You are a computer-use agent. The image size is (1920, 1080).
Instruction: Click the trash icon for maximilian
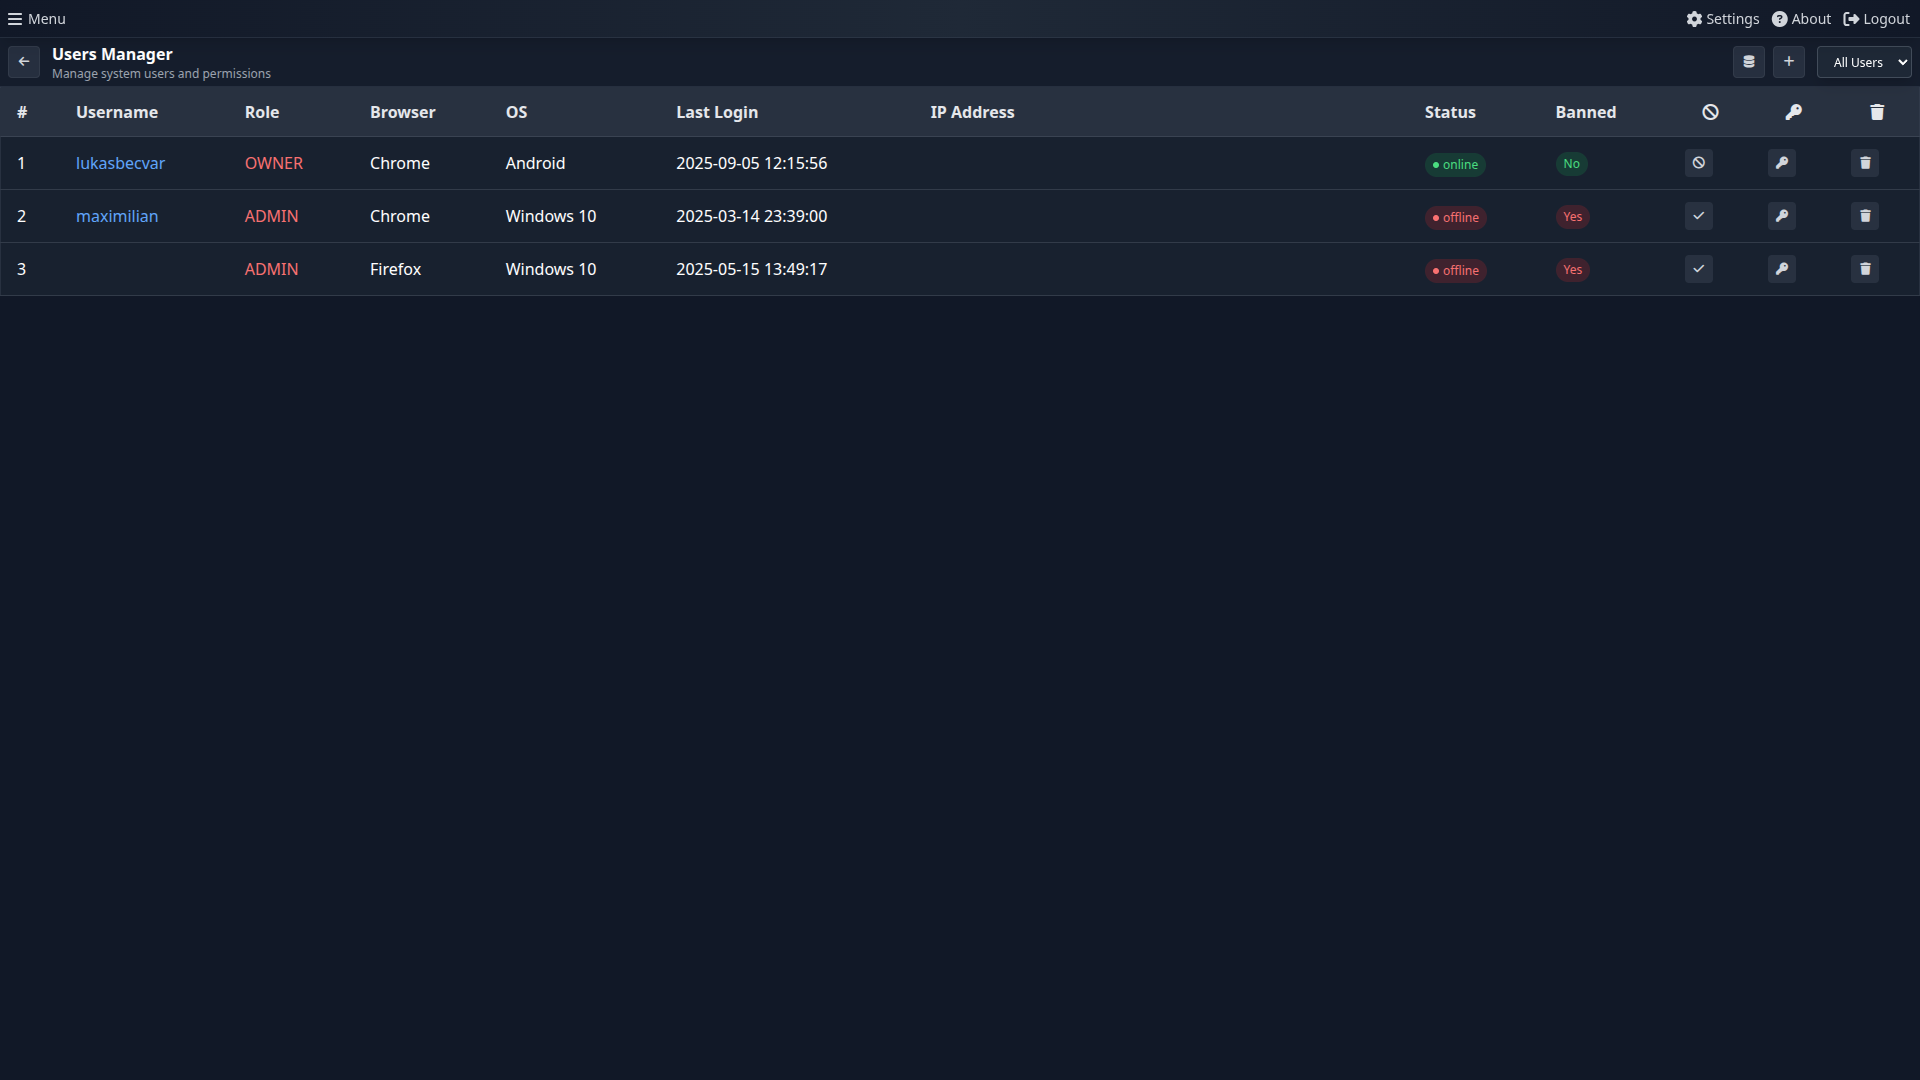1864,216
